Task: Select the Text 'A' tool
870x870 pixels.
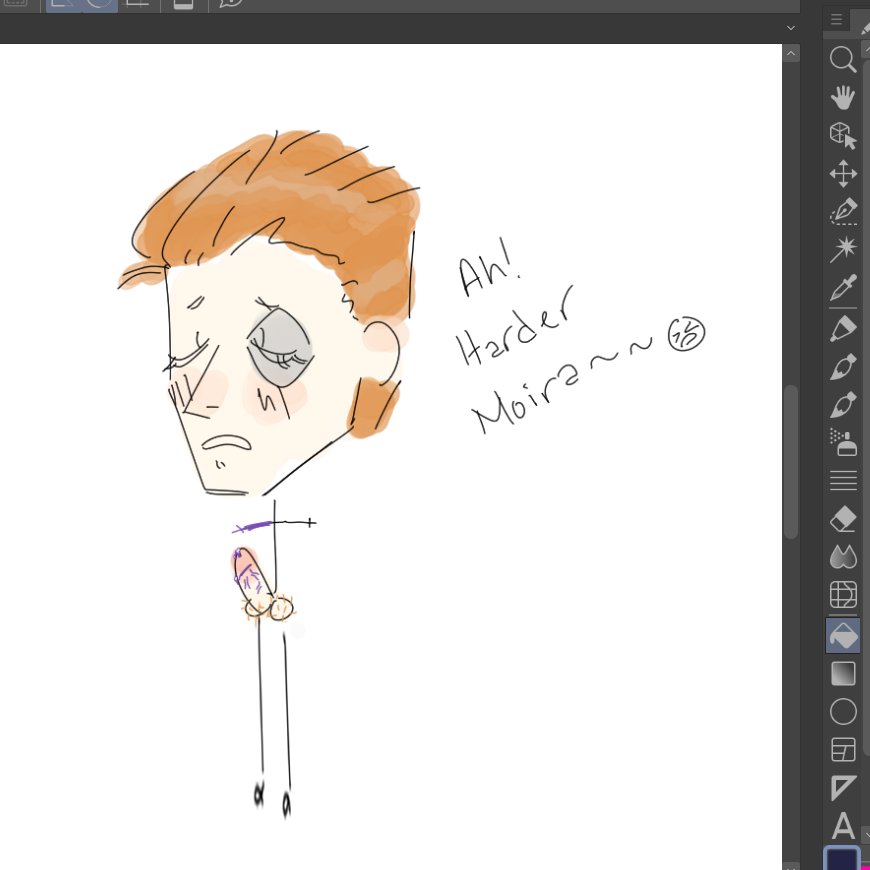Action: tap(843, 826)
